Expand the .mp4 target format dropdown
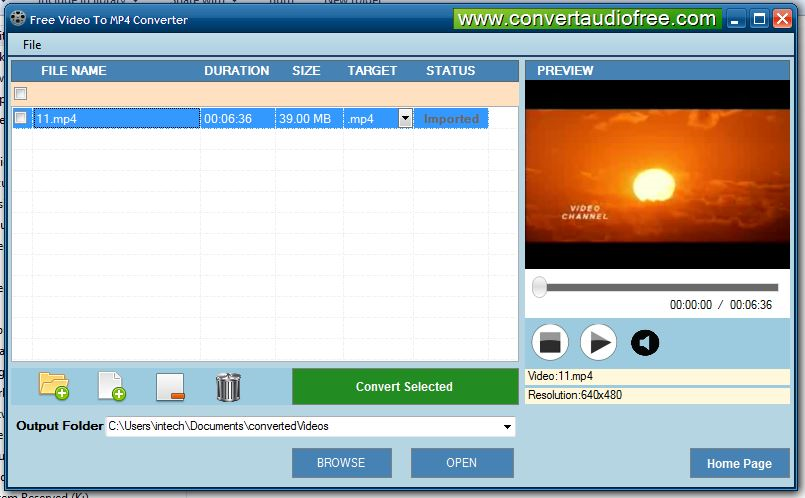This screenshot has width=805, height=498. pos(405,118)
